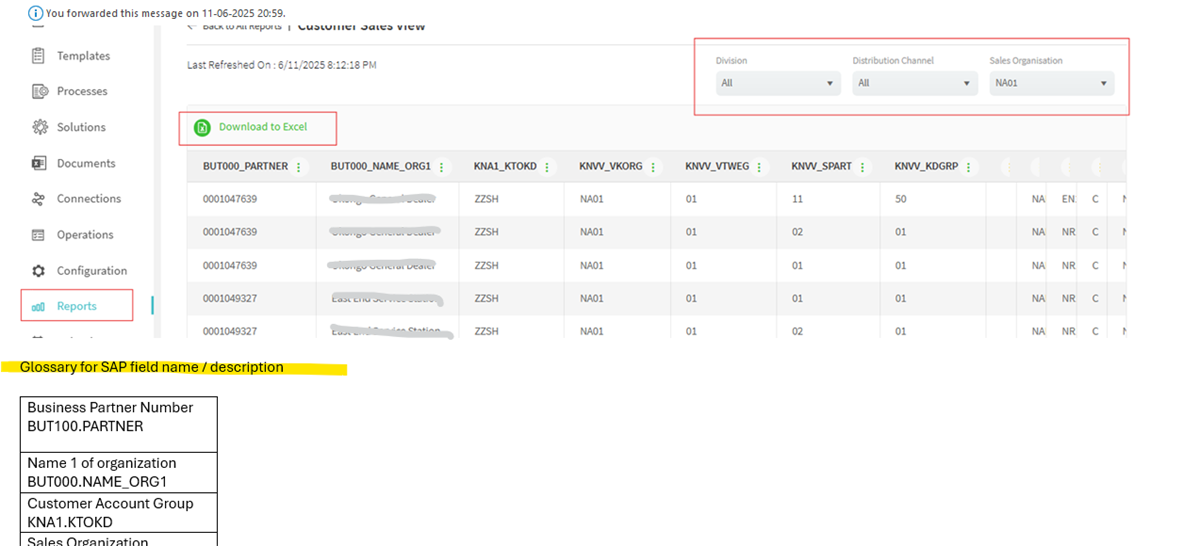Select Connections in the sidebar
The height and width of the screenshot is (546, 1200).
89,199
